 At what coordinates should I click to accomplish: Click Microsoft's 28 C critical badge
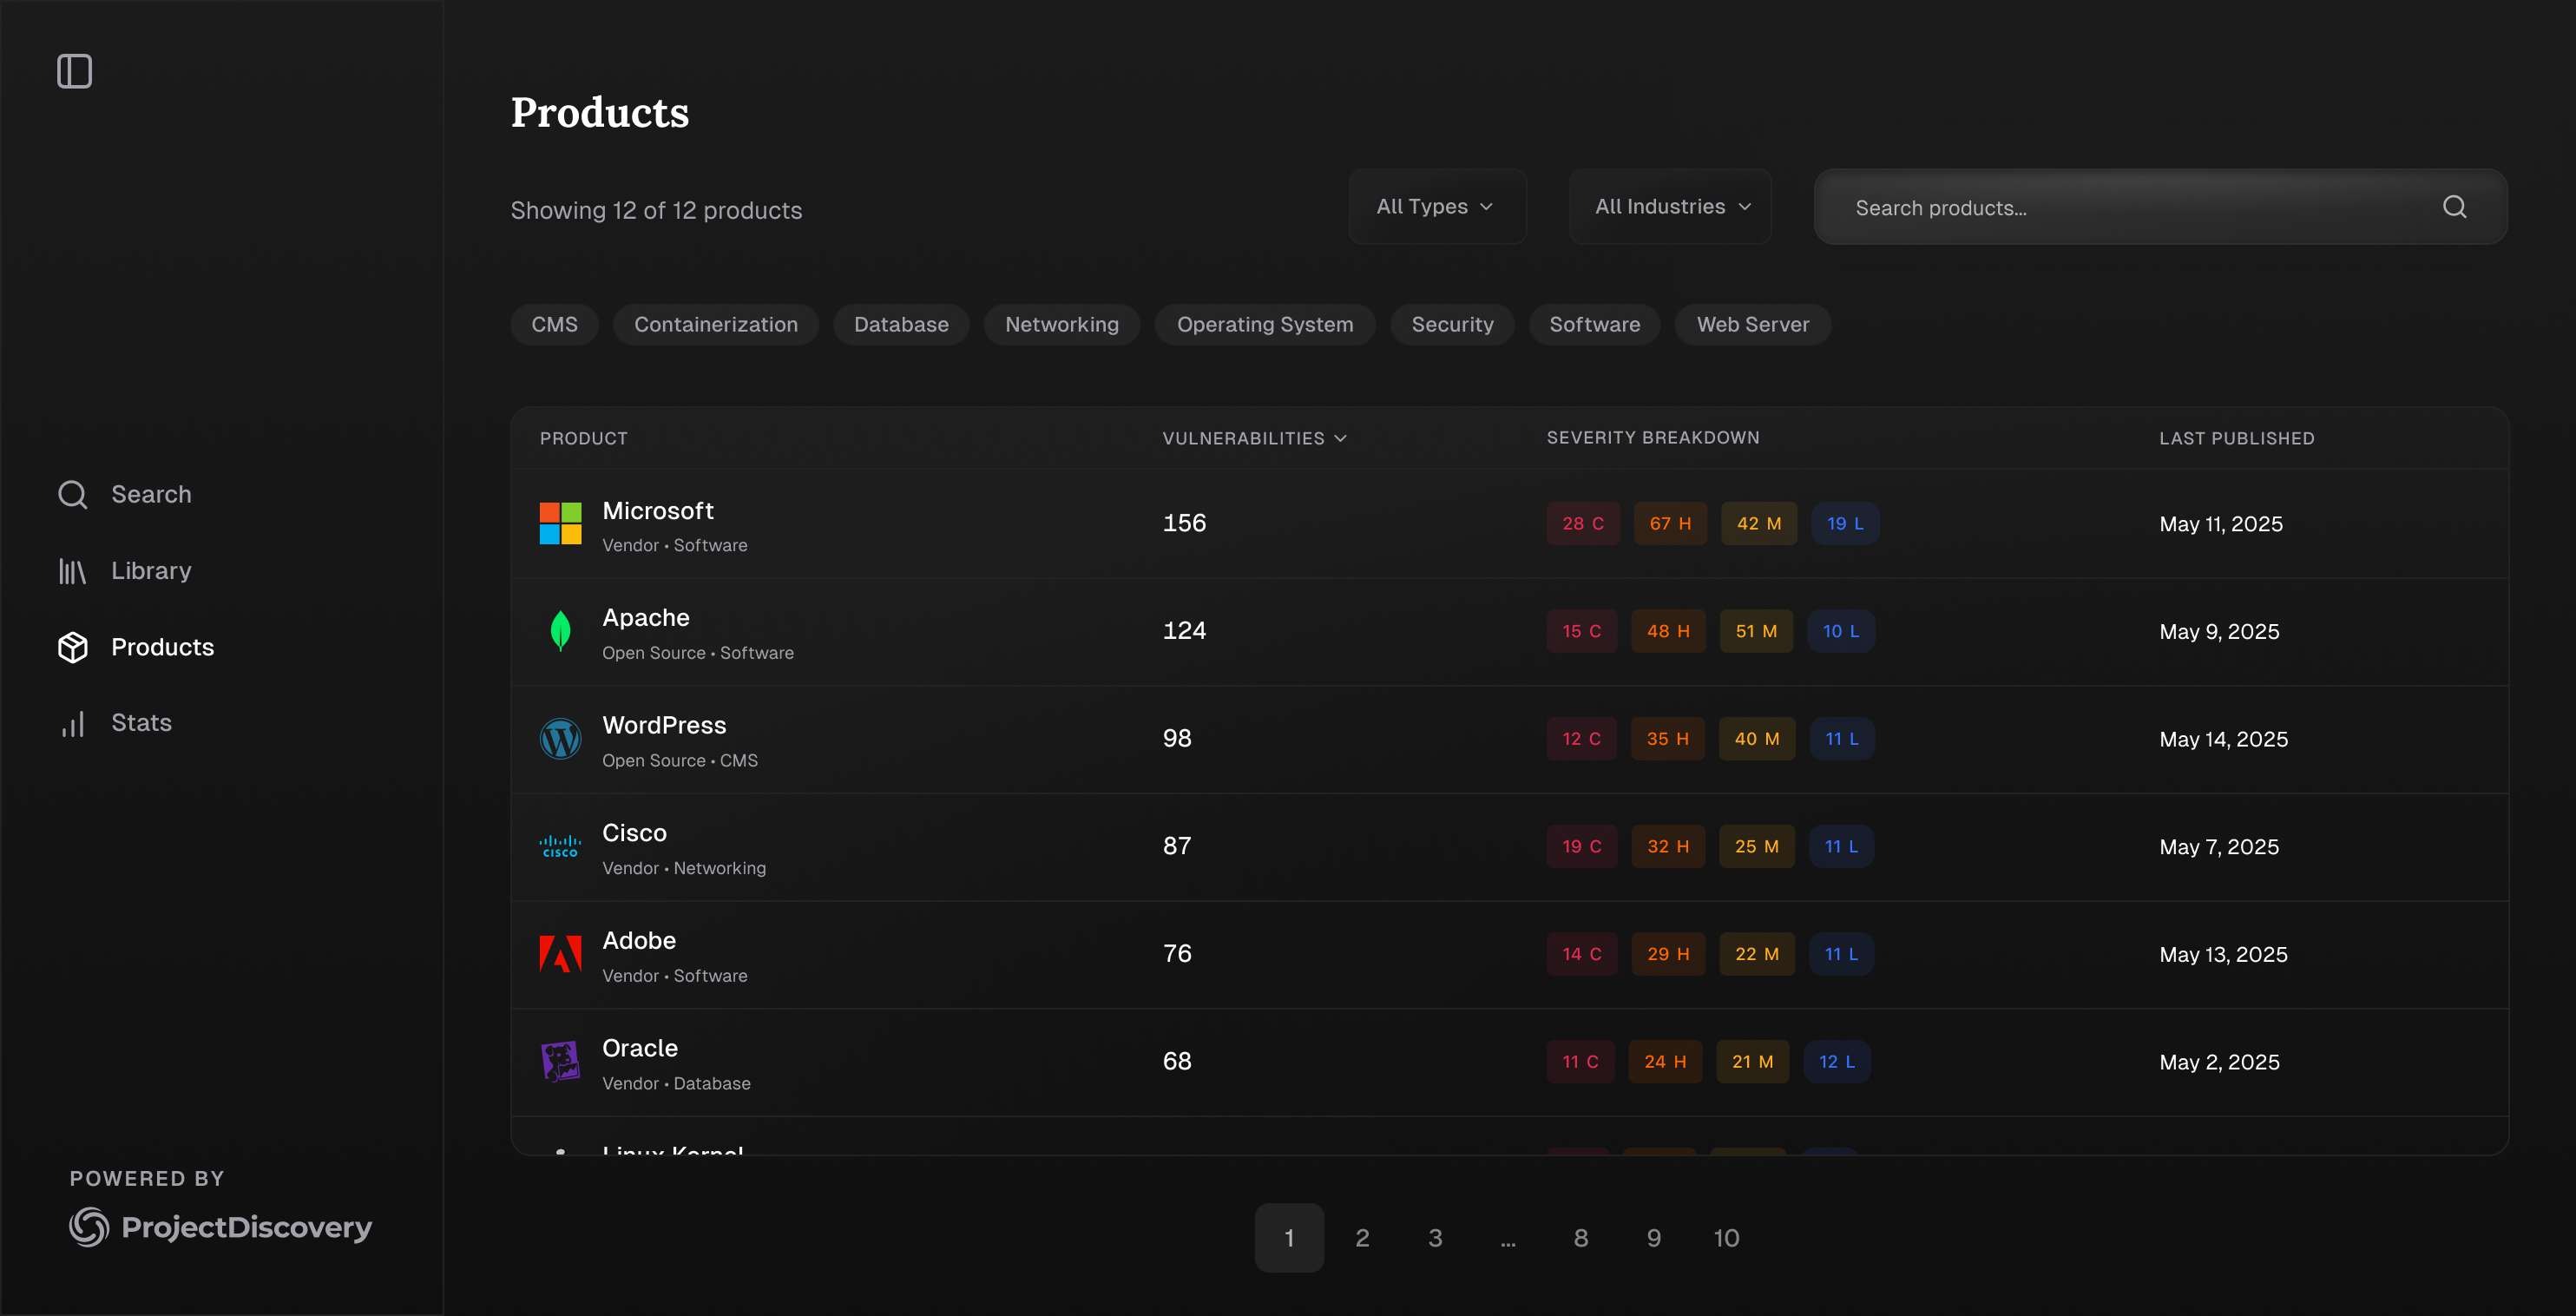point(1582,523)
